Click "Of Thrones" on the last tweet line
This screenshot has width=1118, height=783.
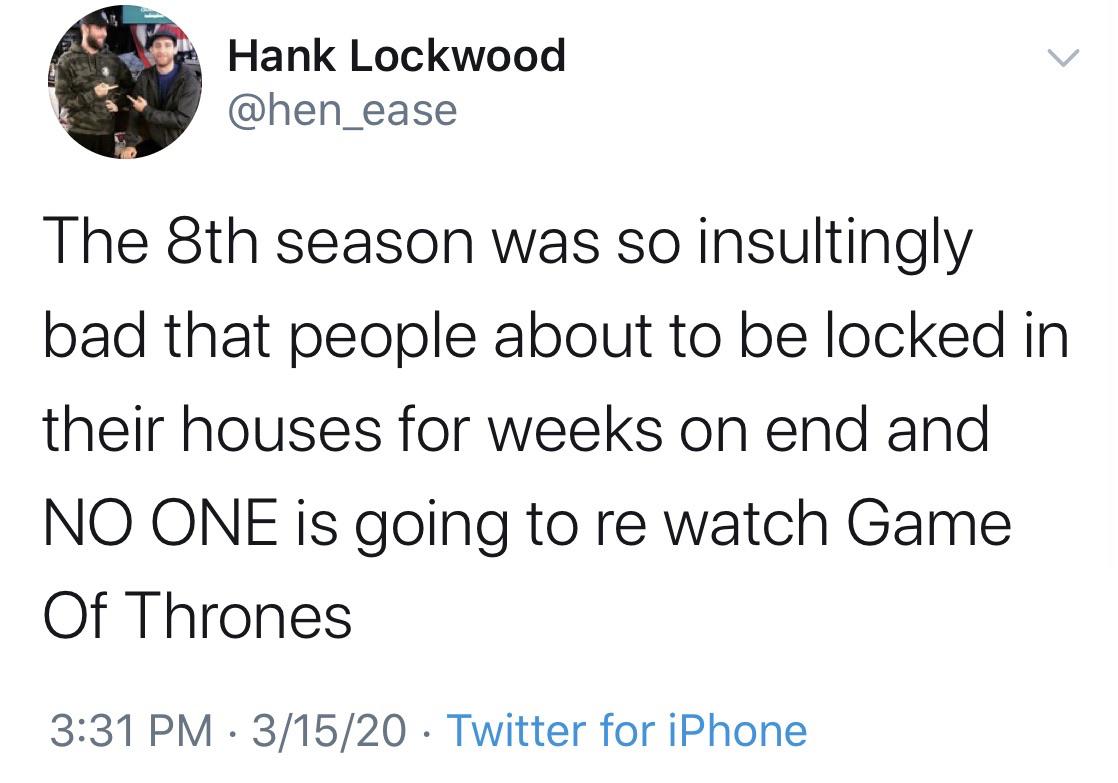[197, 614]
